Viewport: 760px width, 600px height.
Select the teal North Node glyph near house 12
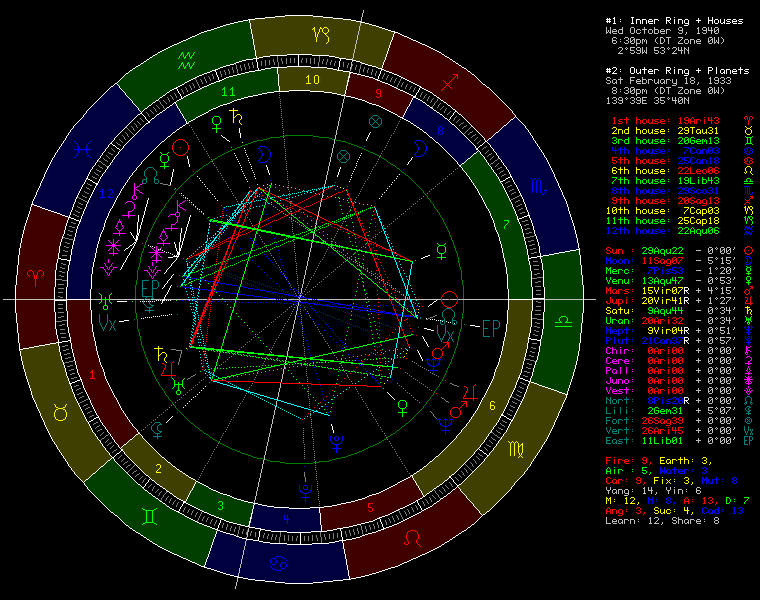[151, 175]
